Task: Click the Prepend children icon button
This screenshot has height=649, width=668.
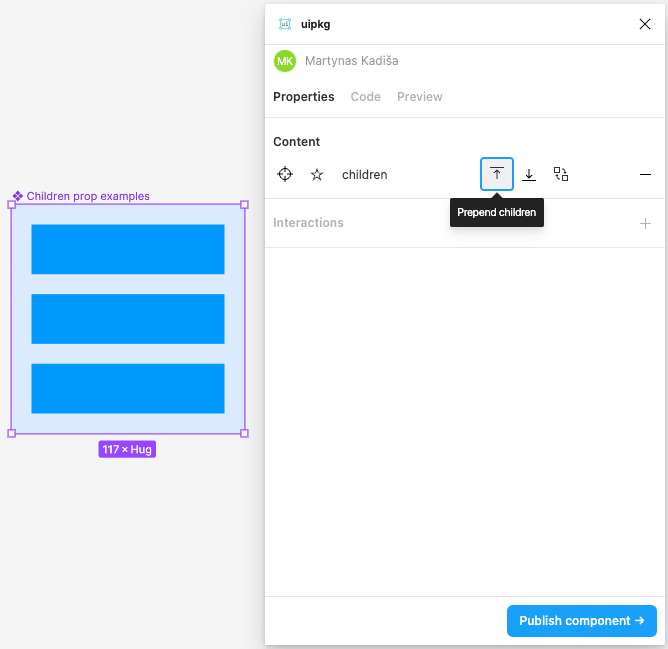Action: 497,174
